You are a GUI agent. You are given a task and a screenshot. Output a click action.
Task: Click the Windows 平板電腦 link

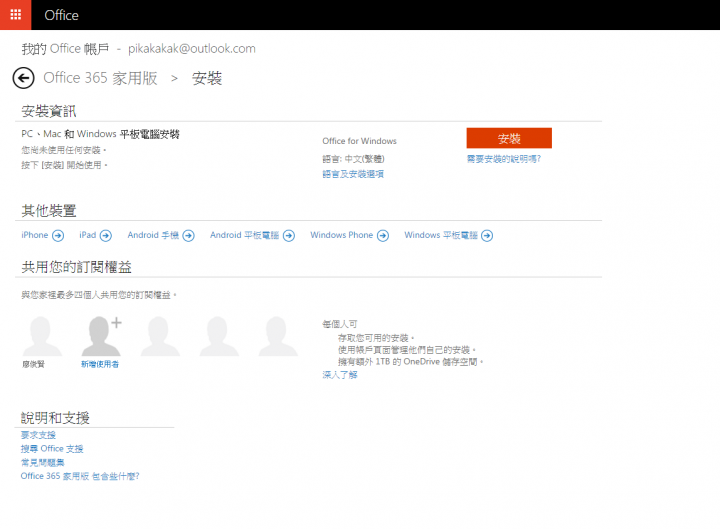tap(441, 235)
